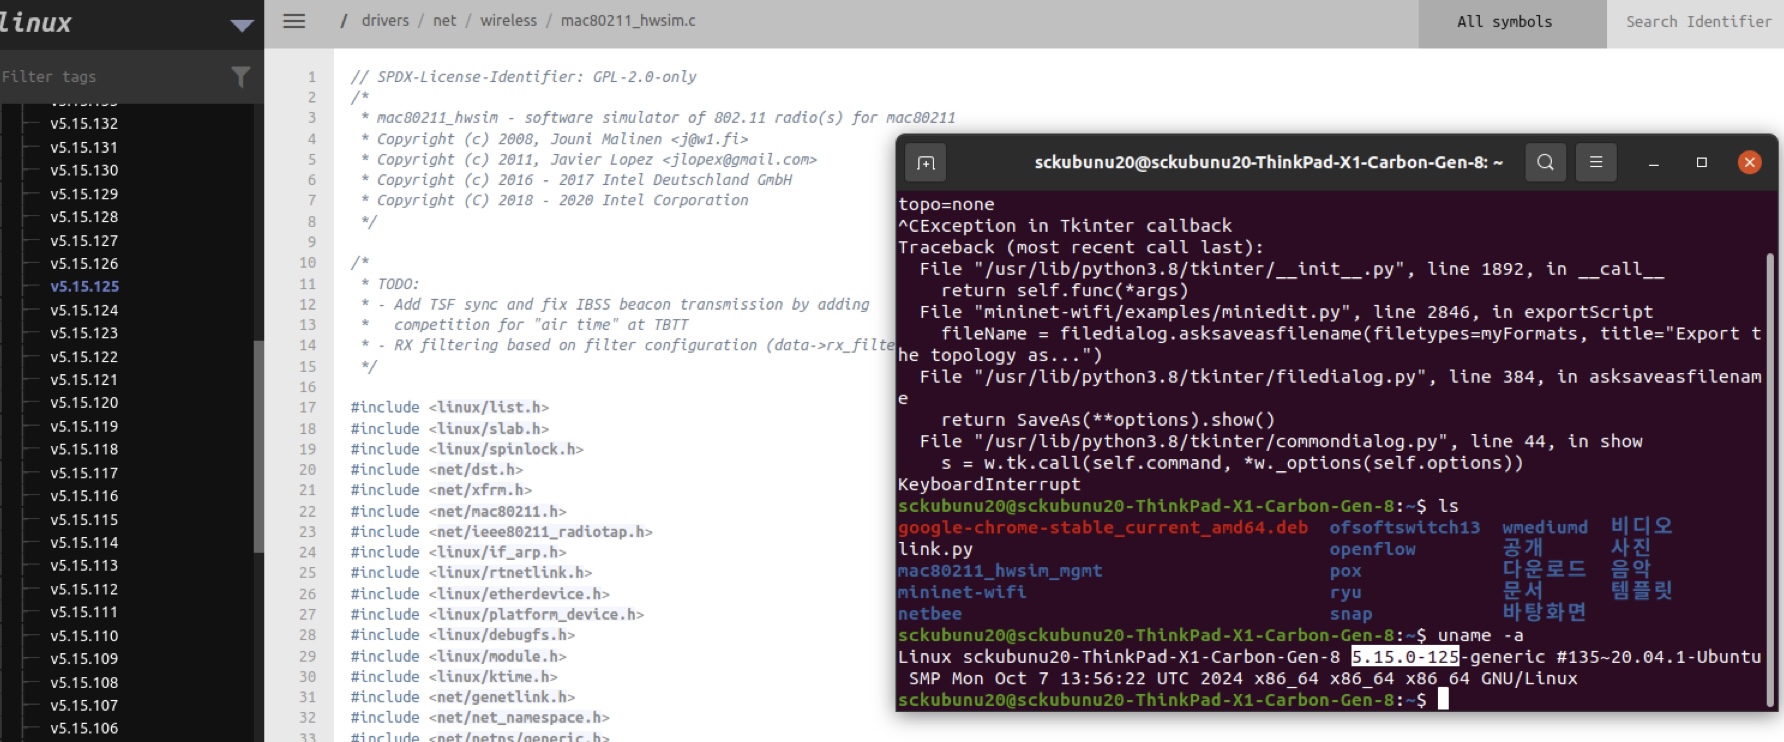Select version tag v5.15.119
Screen dimensions: 1784x742
tap(84, 426)
